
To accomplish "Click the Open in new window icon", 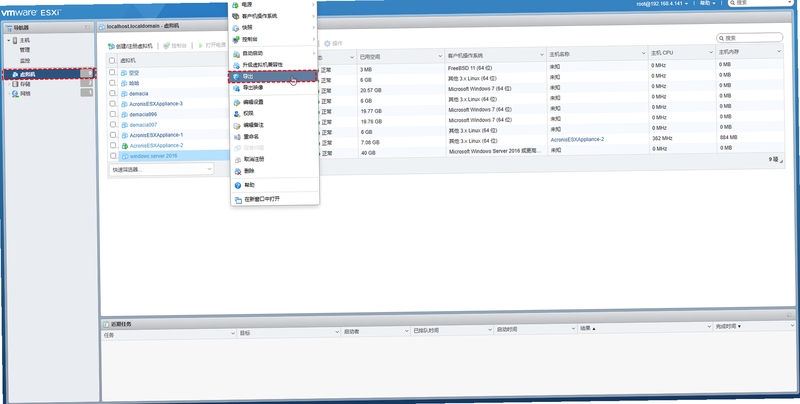I will point(238,199).
